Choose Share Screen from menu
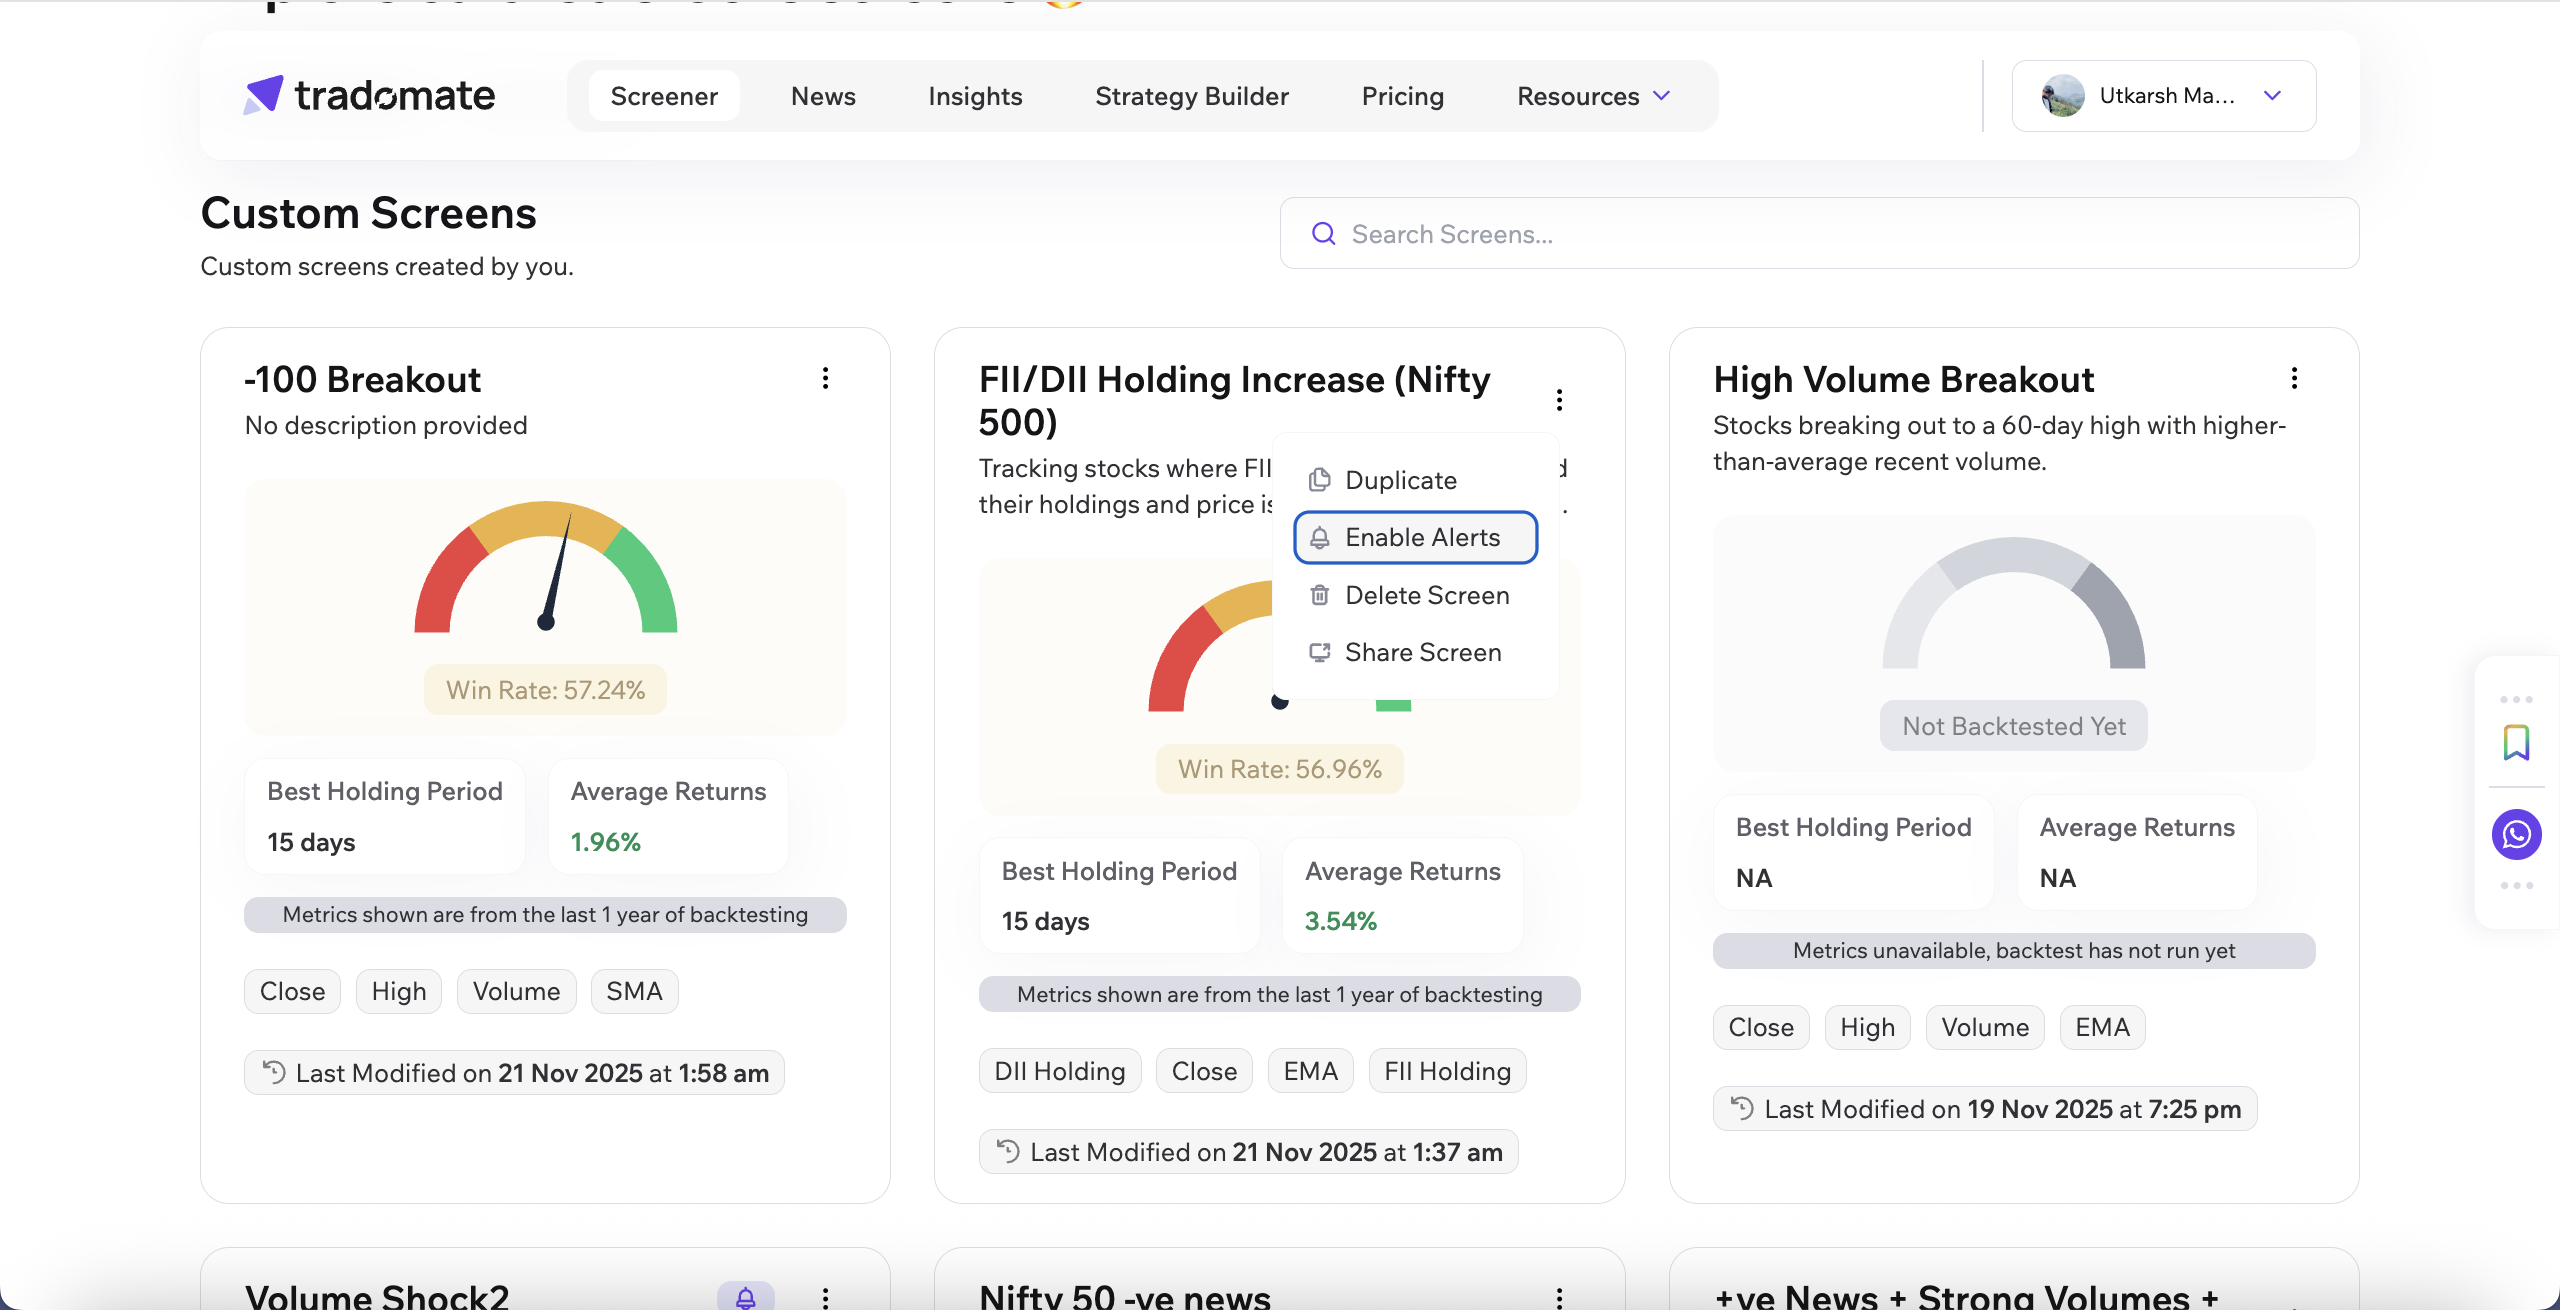The image size is (2560, 1310). click(1422, 652)
